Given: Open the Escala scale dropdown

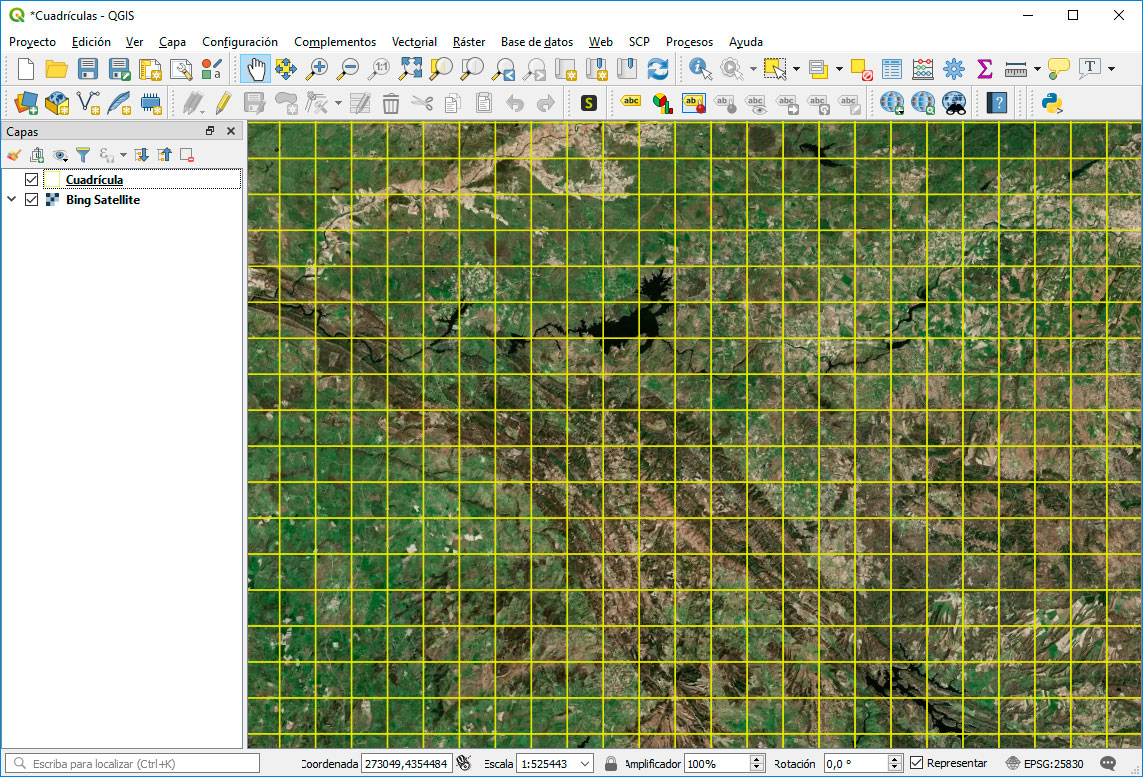Looking at the screenshot, I should pos(587,763).
